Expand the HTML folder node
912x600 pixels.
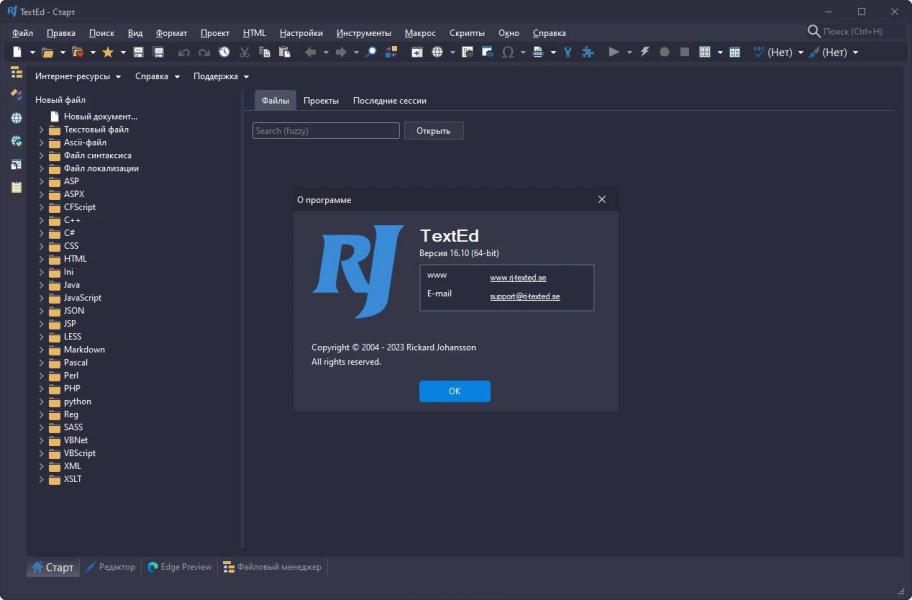coord(41,259)
